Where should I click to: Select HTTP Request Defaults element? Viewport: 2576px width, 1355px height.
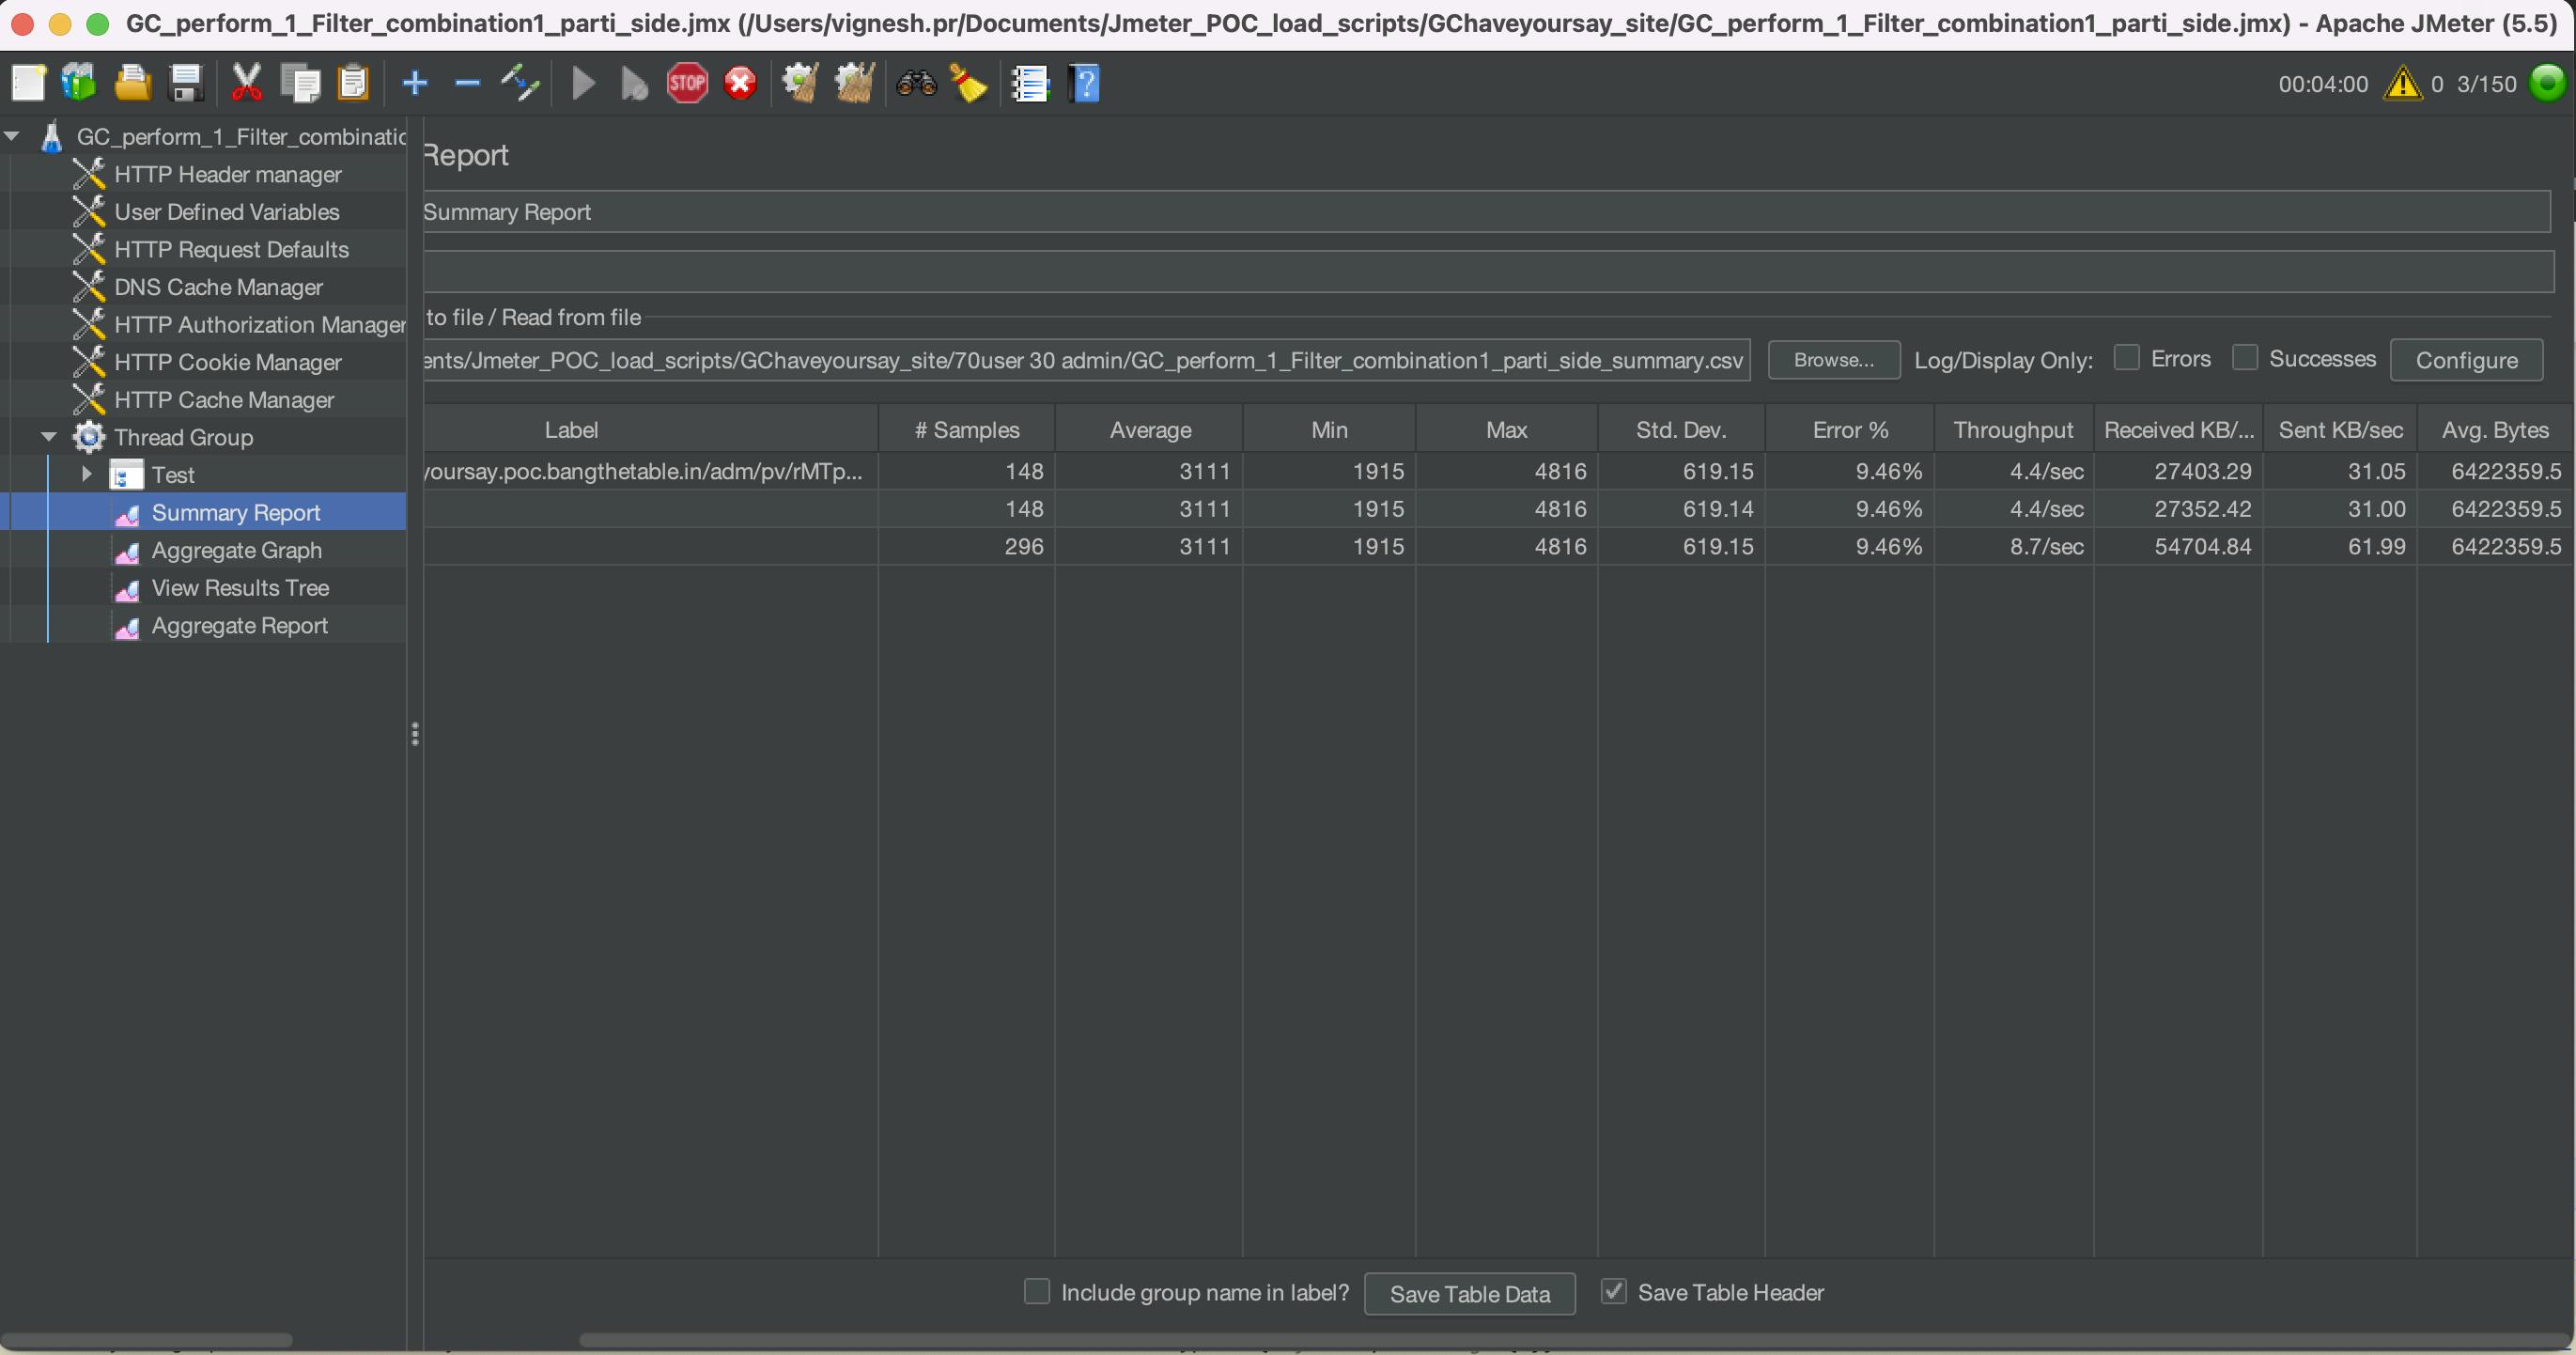(x=231, y=249)
